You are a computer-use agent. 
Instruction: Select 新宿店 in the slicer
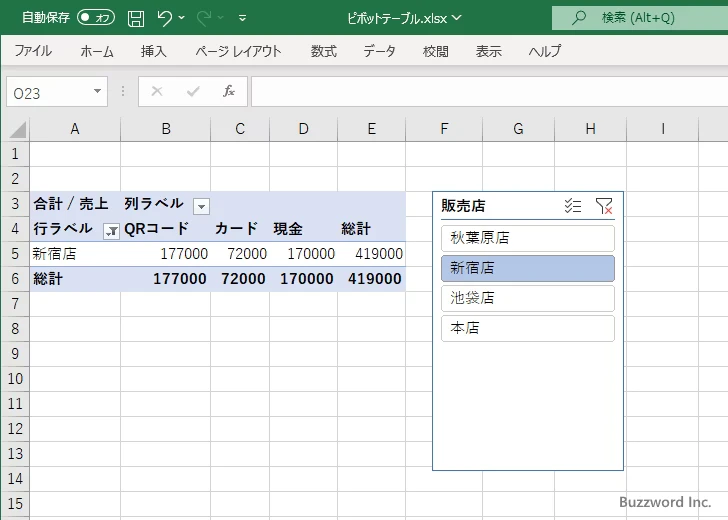pos(528,268)
